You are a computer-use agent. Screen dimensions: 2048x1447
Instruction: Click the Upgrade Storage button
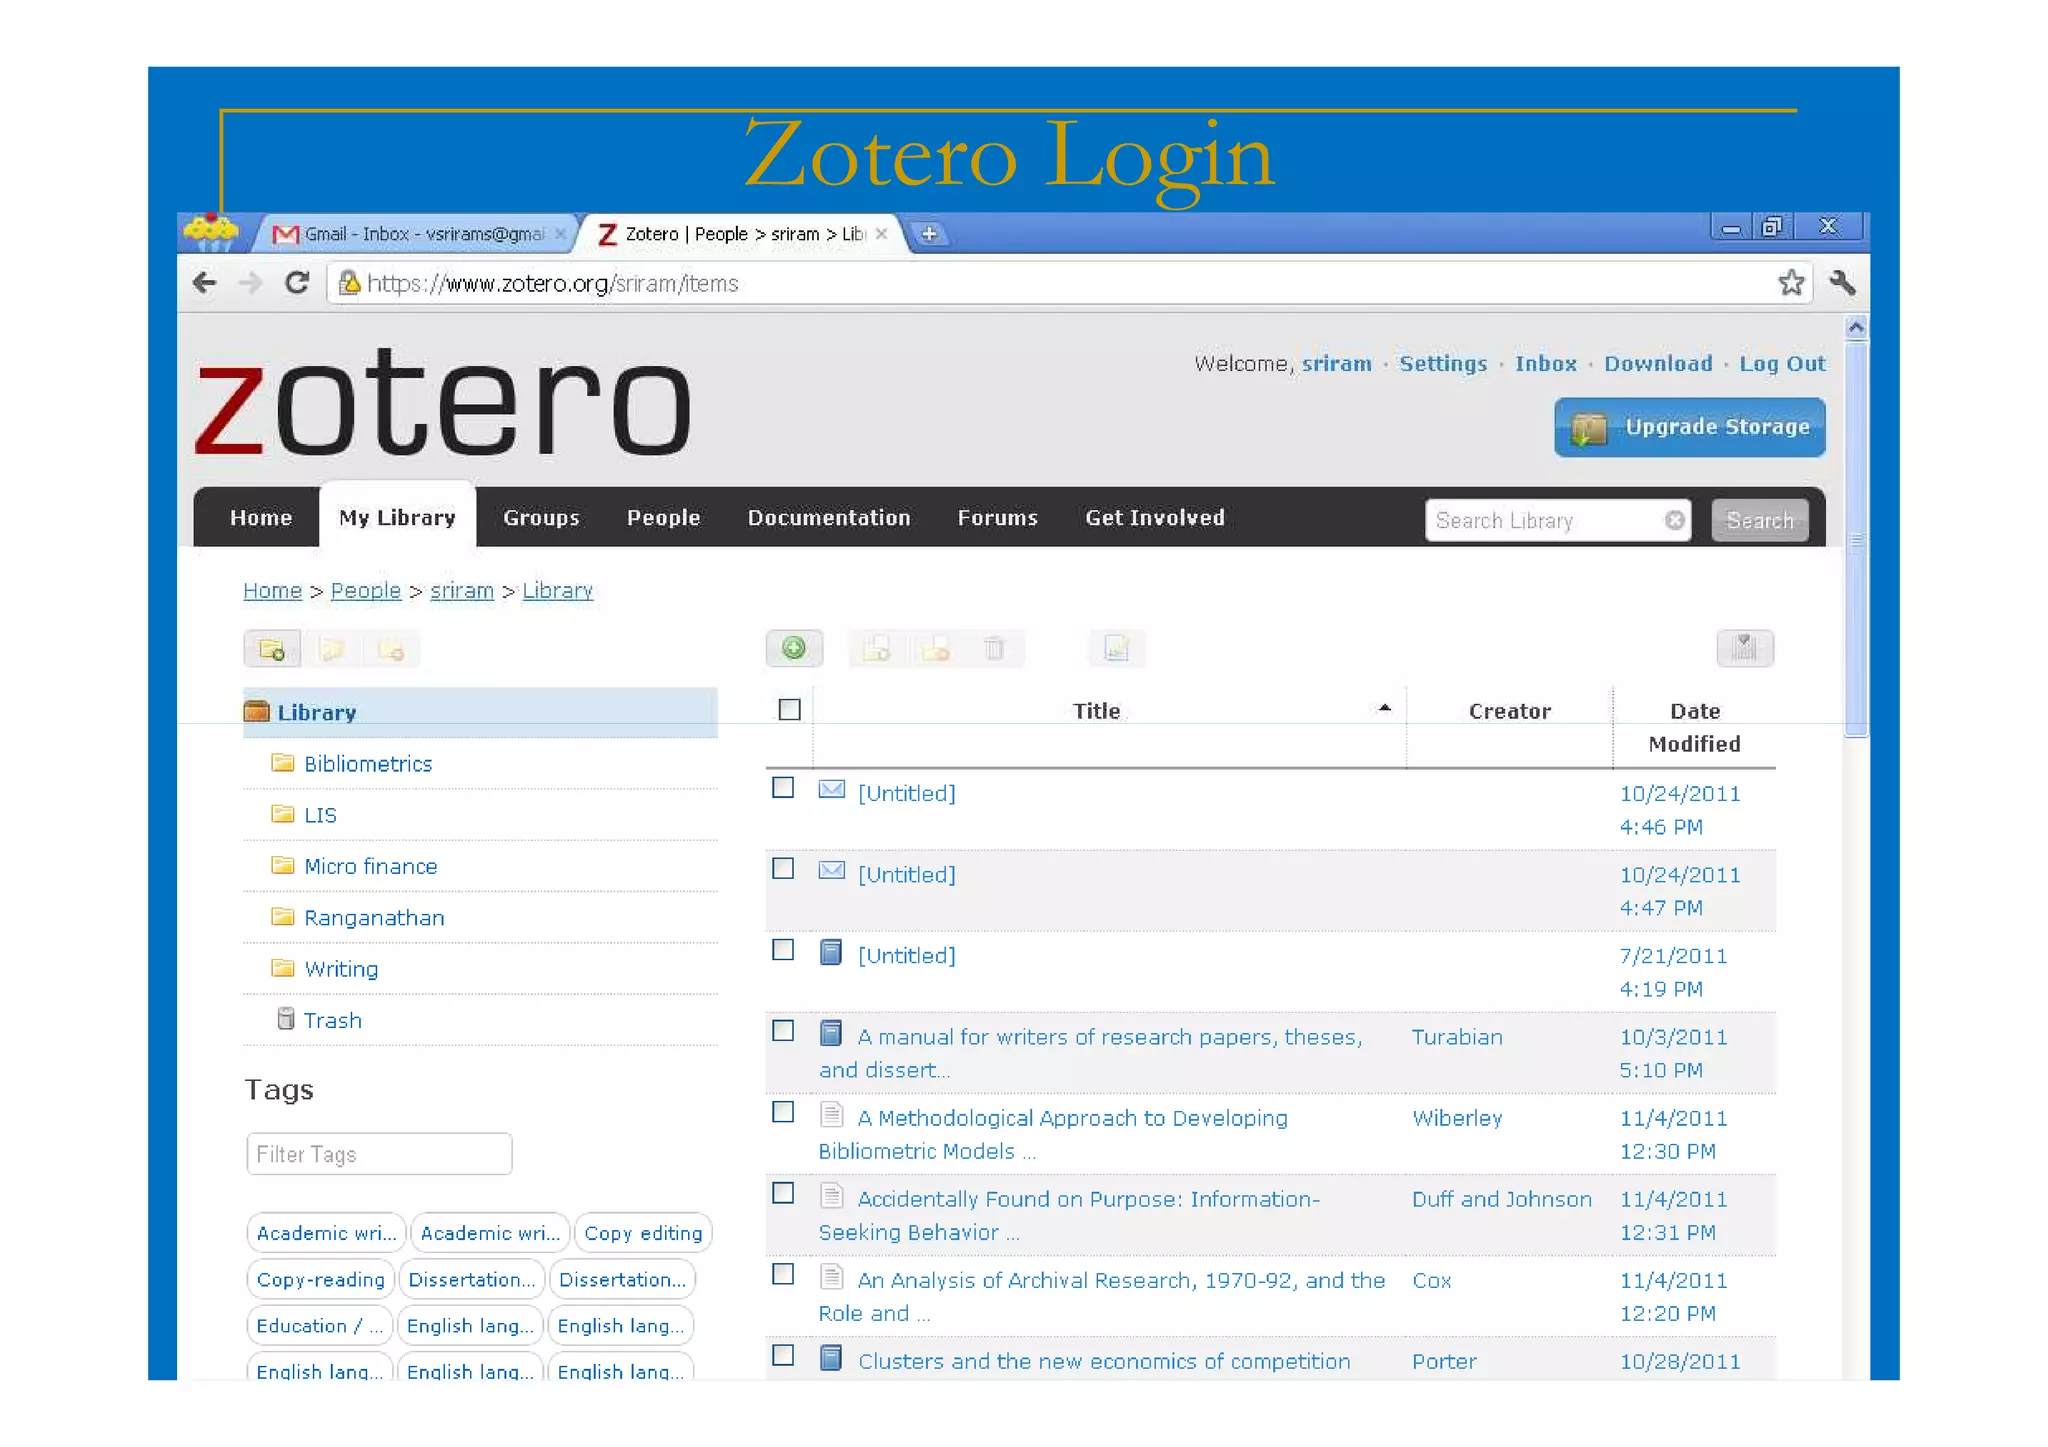[x=1690, y=427]
